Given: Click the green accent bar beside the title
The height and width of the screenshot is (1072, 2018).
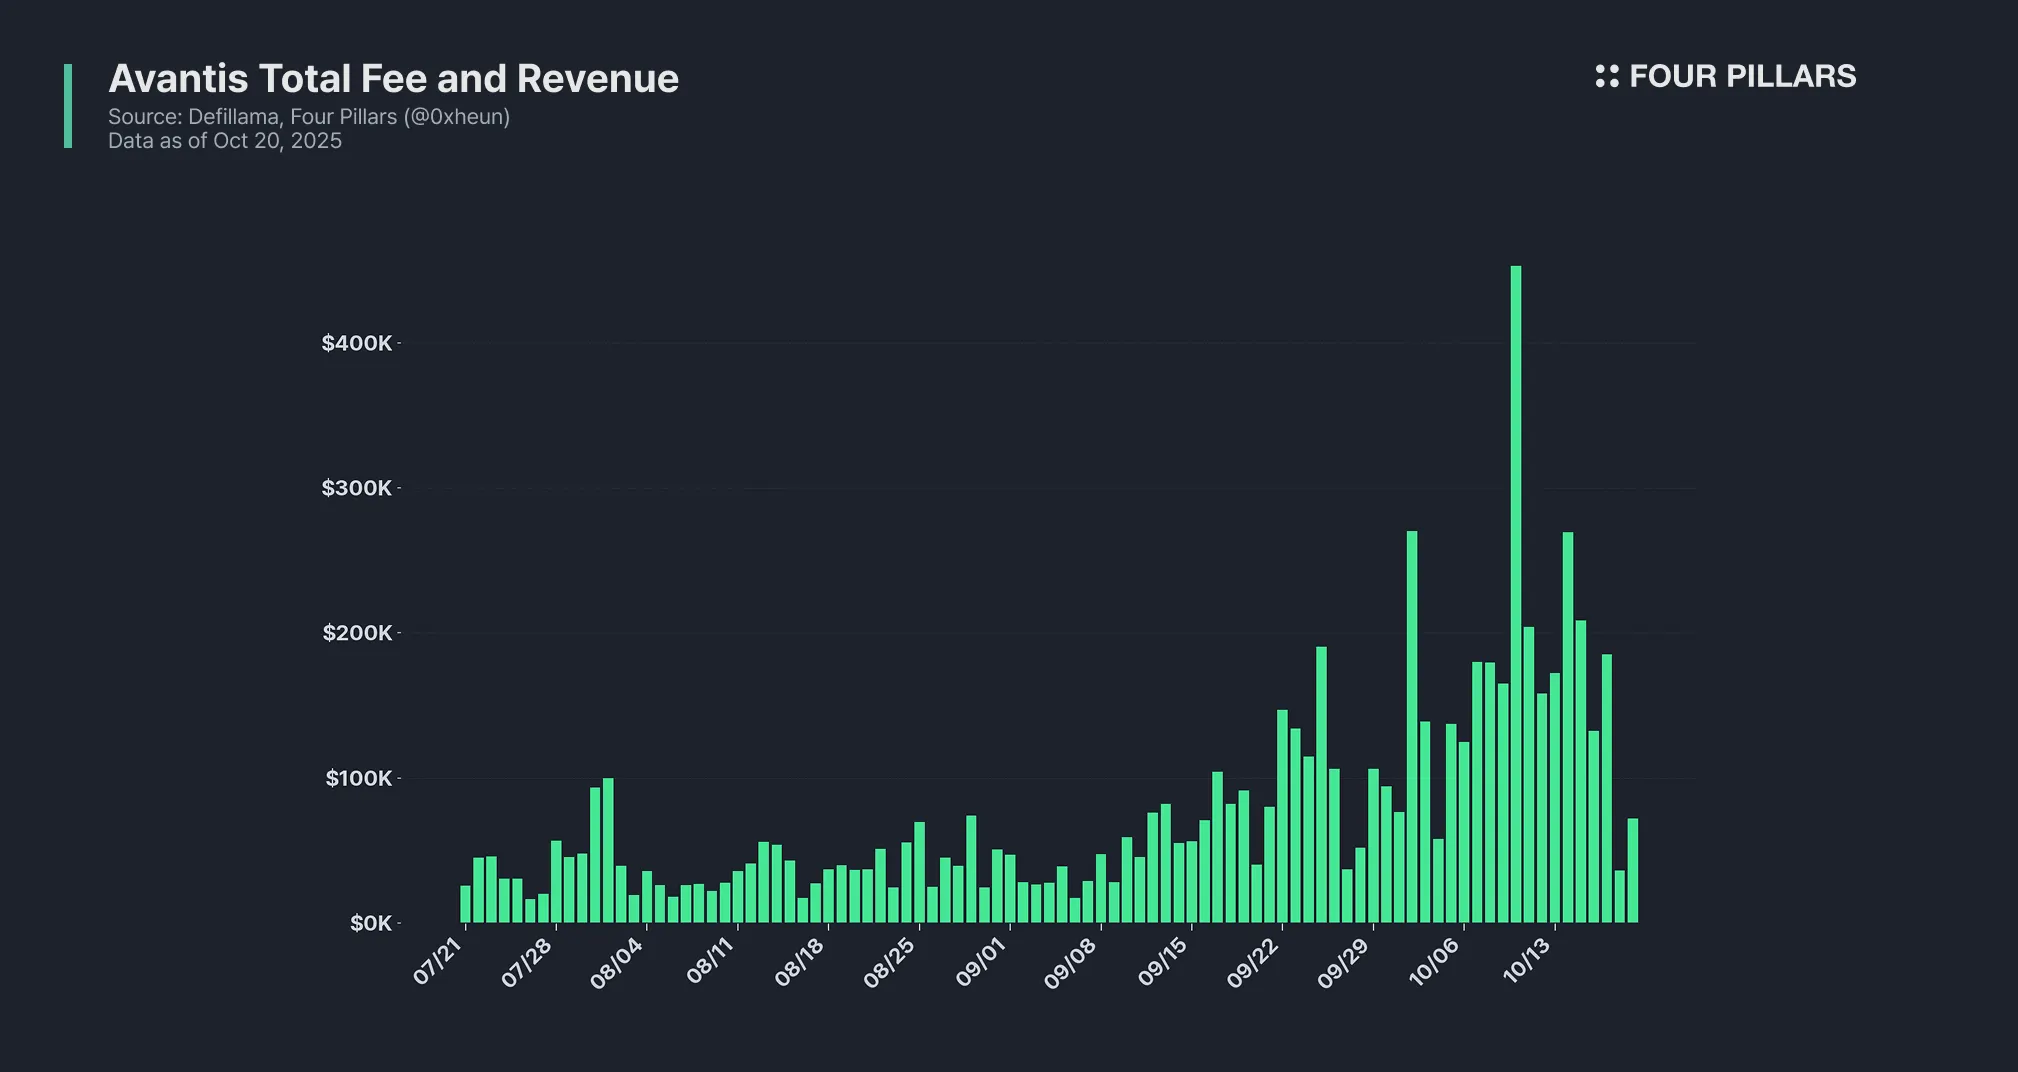Looking at the screenshot, I should 68,106.
